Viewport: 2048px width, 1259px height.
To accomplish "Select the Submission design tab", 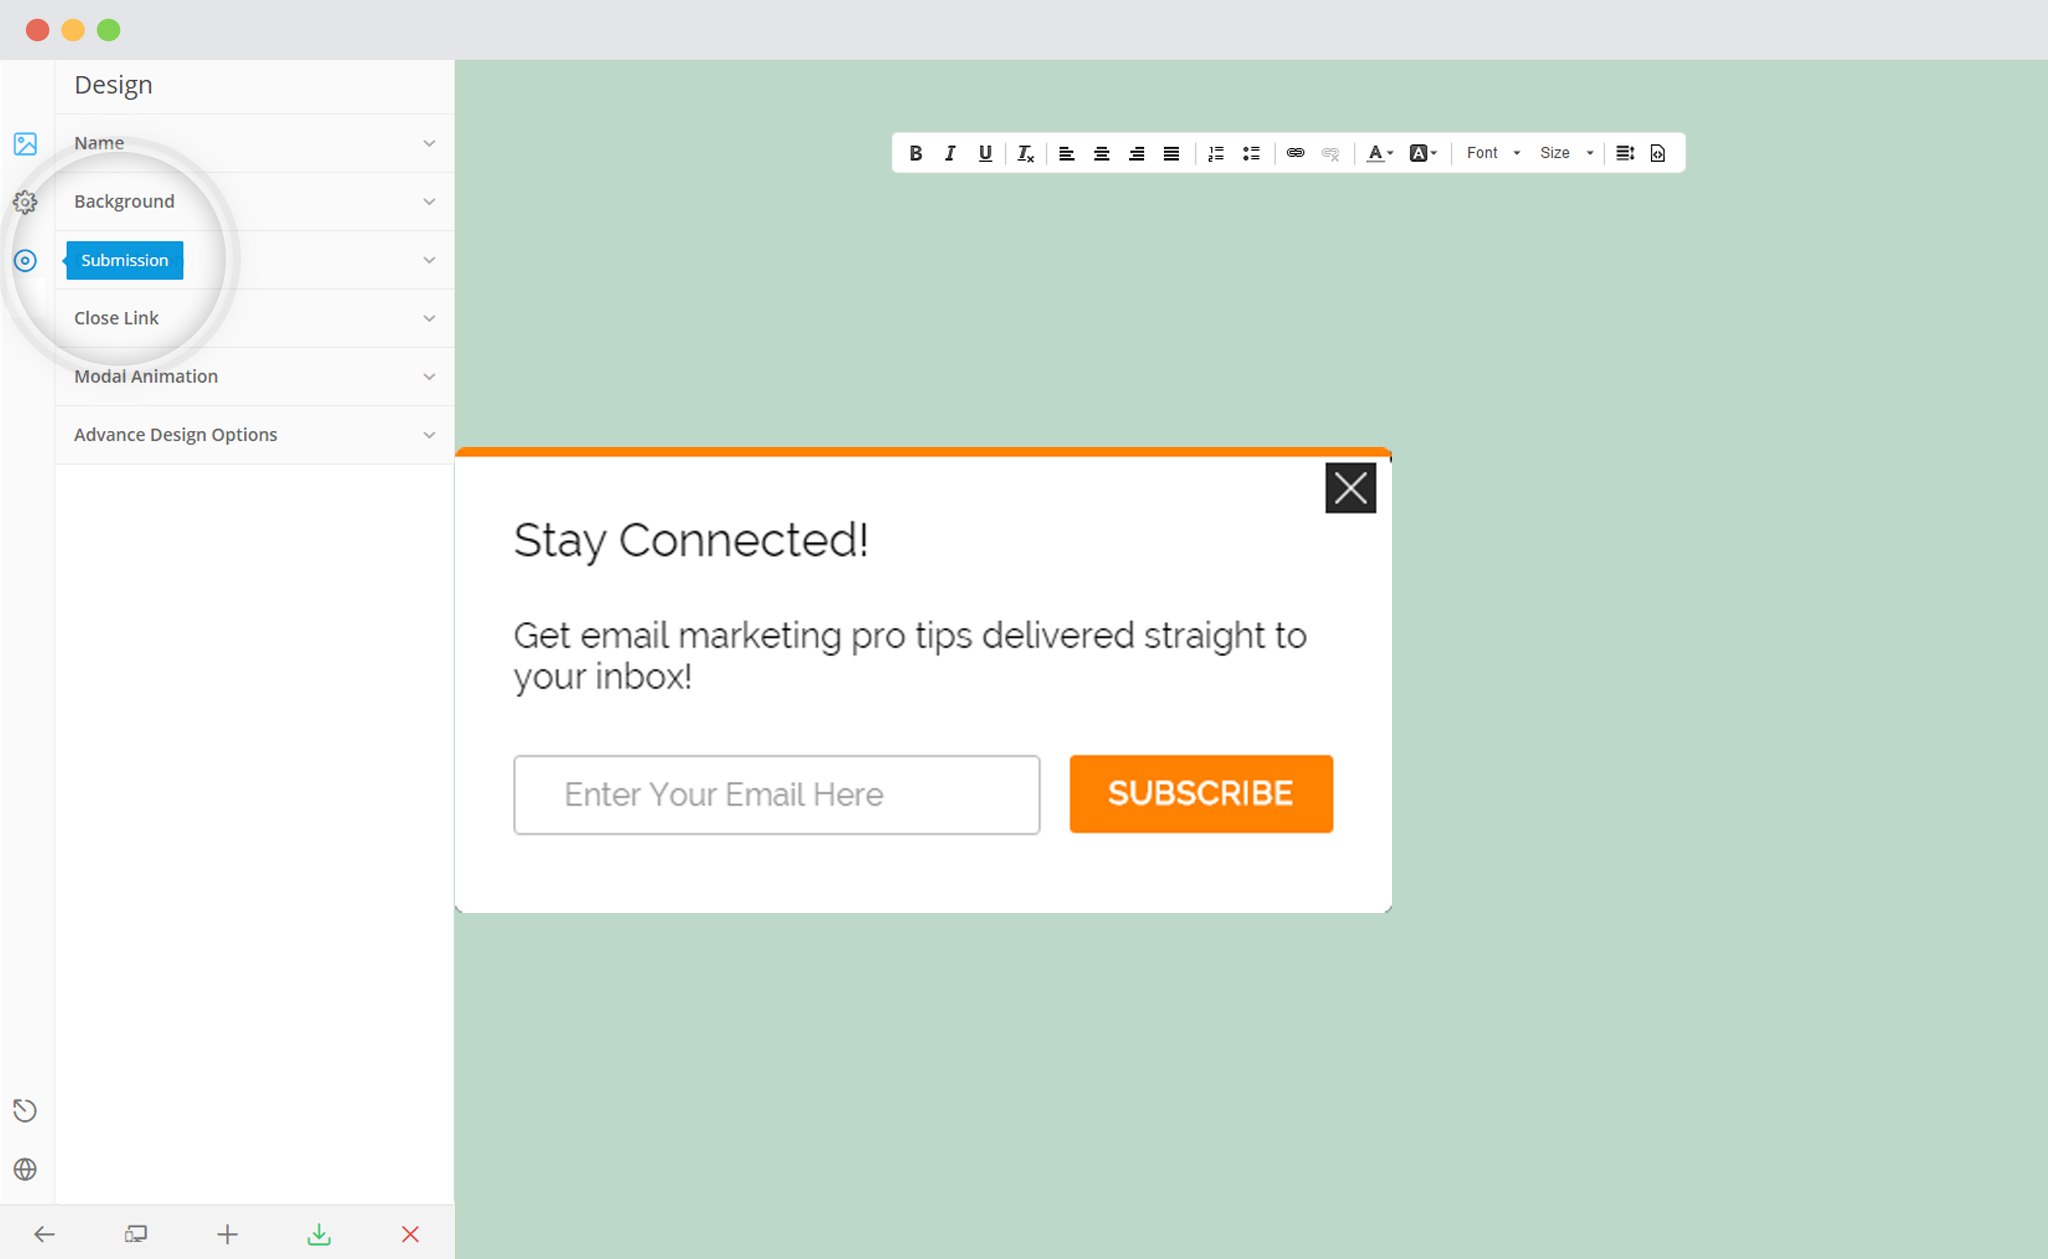I will (x=123, y=259).
